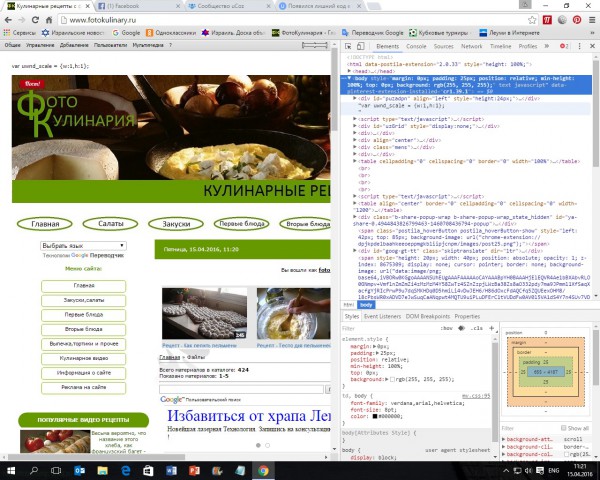Click the red Postila extension icon
The image size is (600, 480).
click(x=547, y=20)
